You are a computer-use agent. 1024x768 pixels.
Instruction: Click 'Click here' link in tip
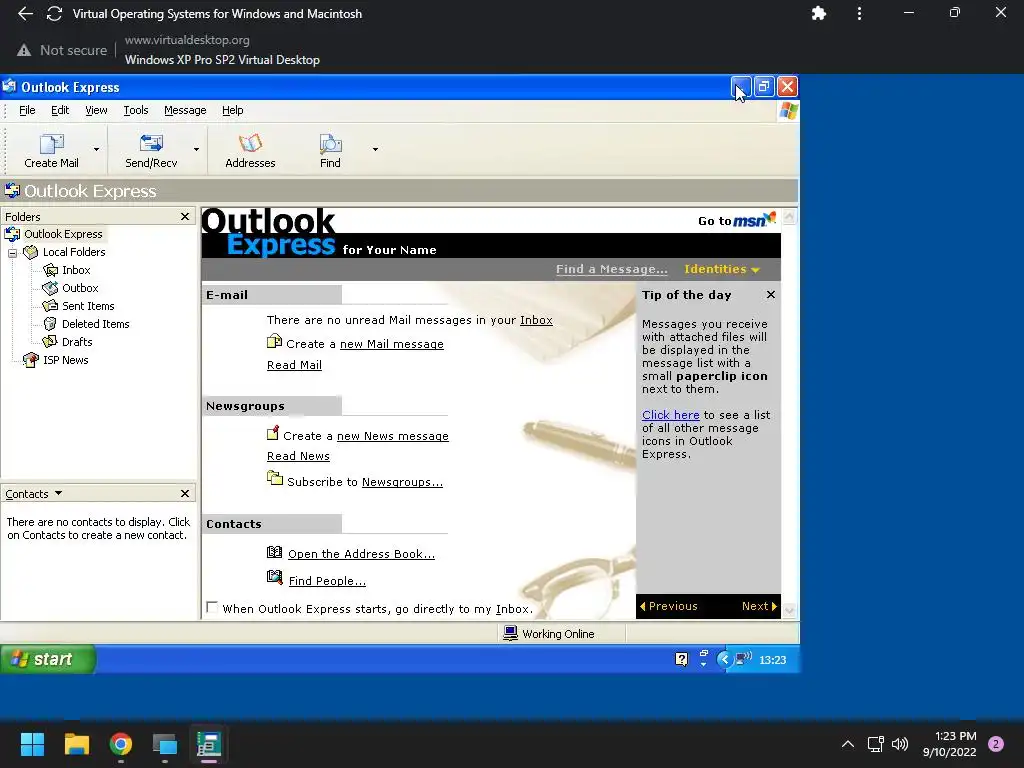click(x=670, y=415)
